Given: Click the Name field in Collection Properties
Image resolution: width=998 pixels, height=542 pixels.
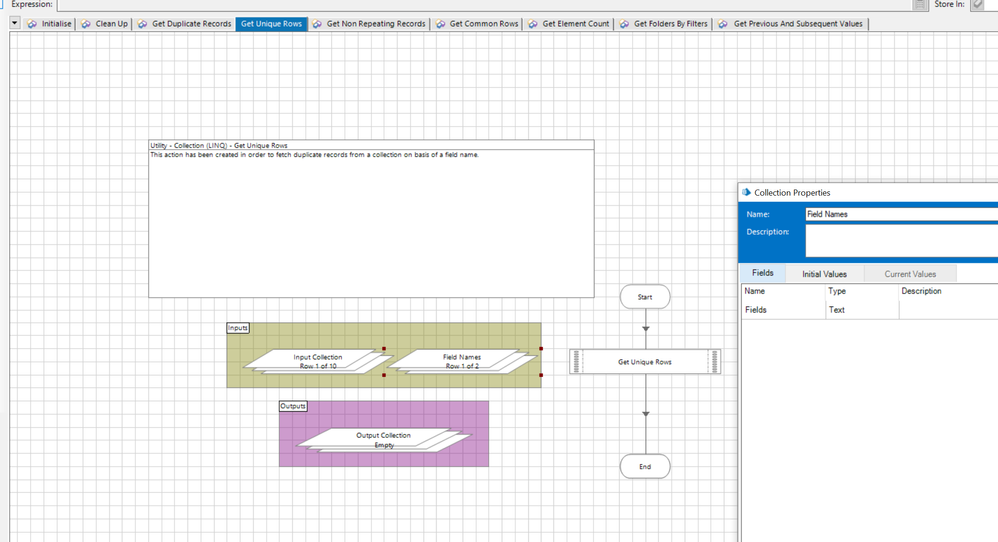Looking at the screenshot, I should coord(900,214).
